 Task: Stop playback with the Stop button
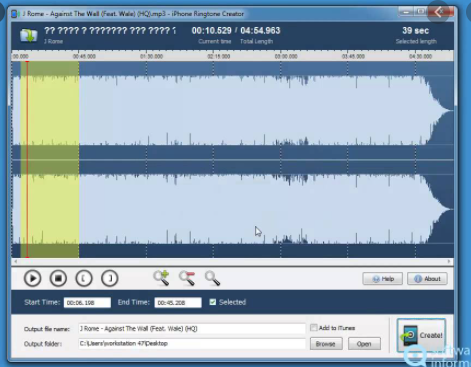(58, 278)
